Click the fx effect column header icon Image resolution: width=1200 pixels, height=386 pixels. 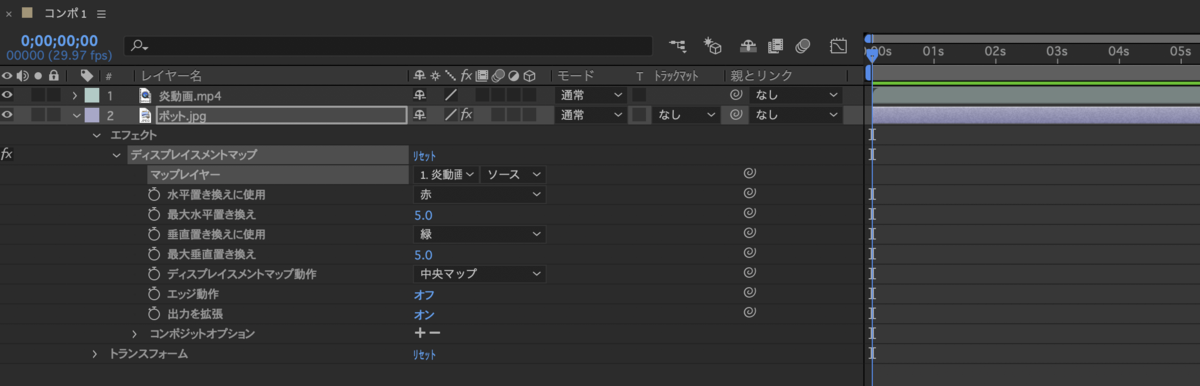point(466,75)
